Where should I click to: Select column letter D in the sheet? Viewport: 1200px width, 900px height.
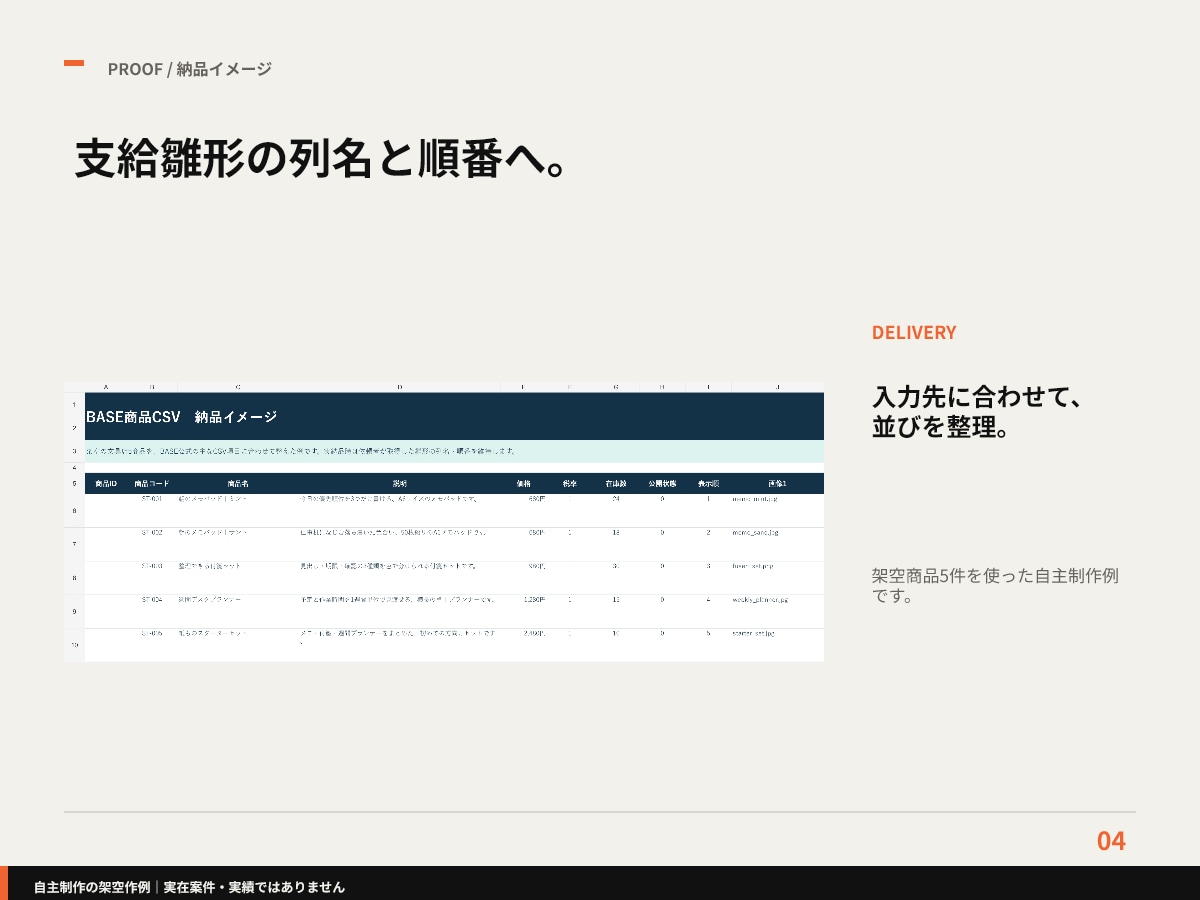click(x=399, y=387)
